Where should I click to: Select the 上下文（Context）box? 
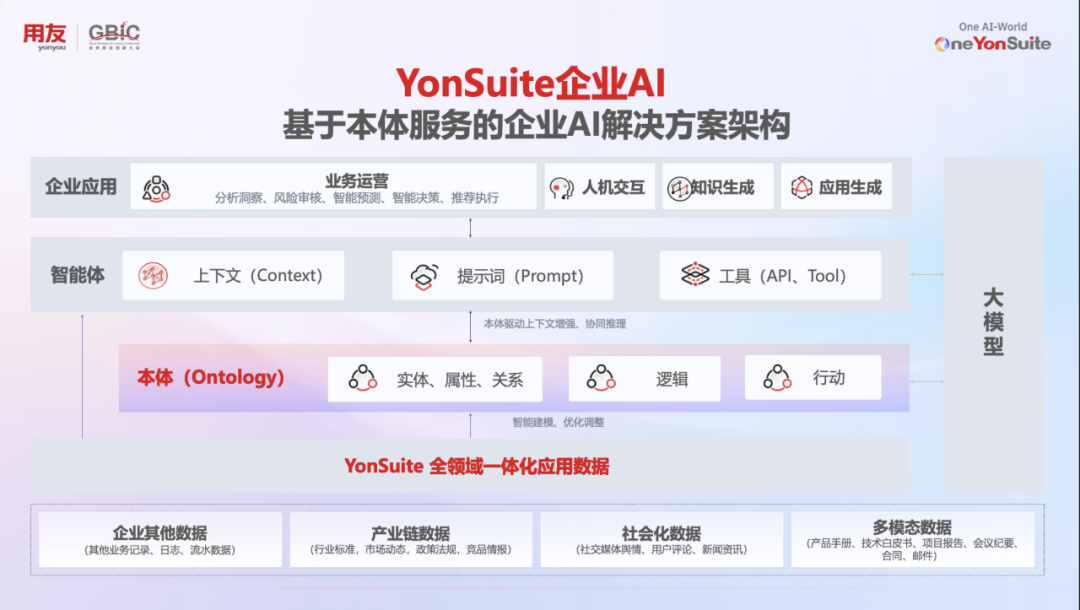click(x=233, y=275)
